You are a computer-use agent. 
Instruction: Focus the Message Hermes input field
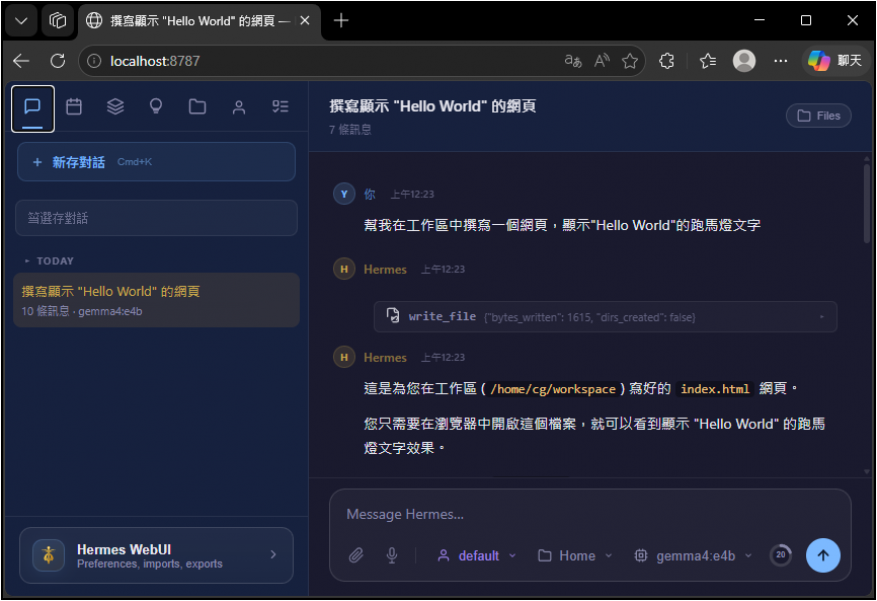coord(590,514)
